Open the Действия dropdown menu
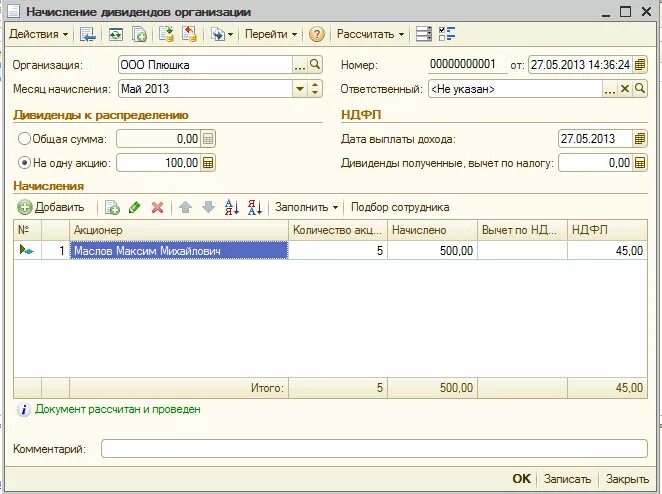662x494 pixels. click(38, 34)
